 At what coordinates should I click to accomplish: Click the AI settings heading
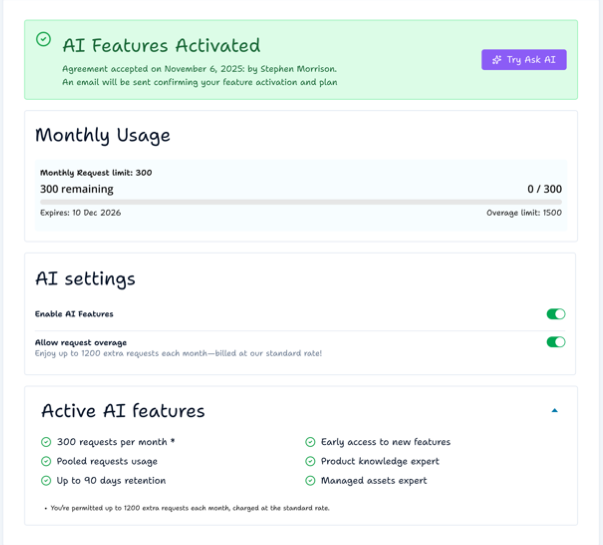pos(85,278)
